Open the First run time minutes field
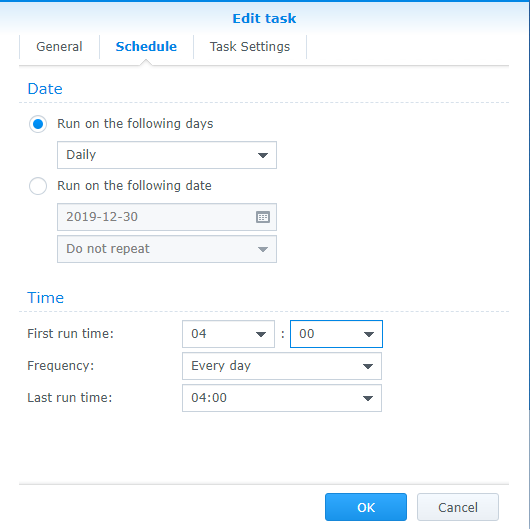This screenshot has height=529, width=530. click(x=336, y=334)
